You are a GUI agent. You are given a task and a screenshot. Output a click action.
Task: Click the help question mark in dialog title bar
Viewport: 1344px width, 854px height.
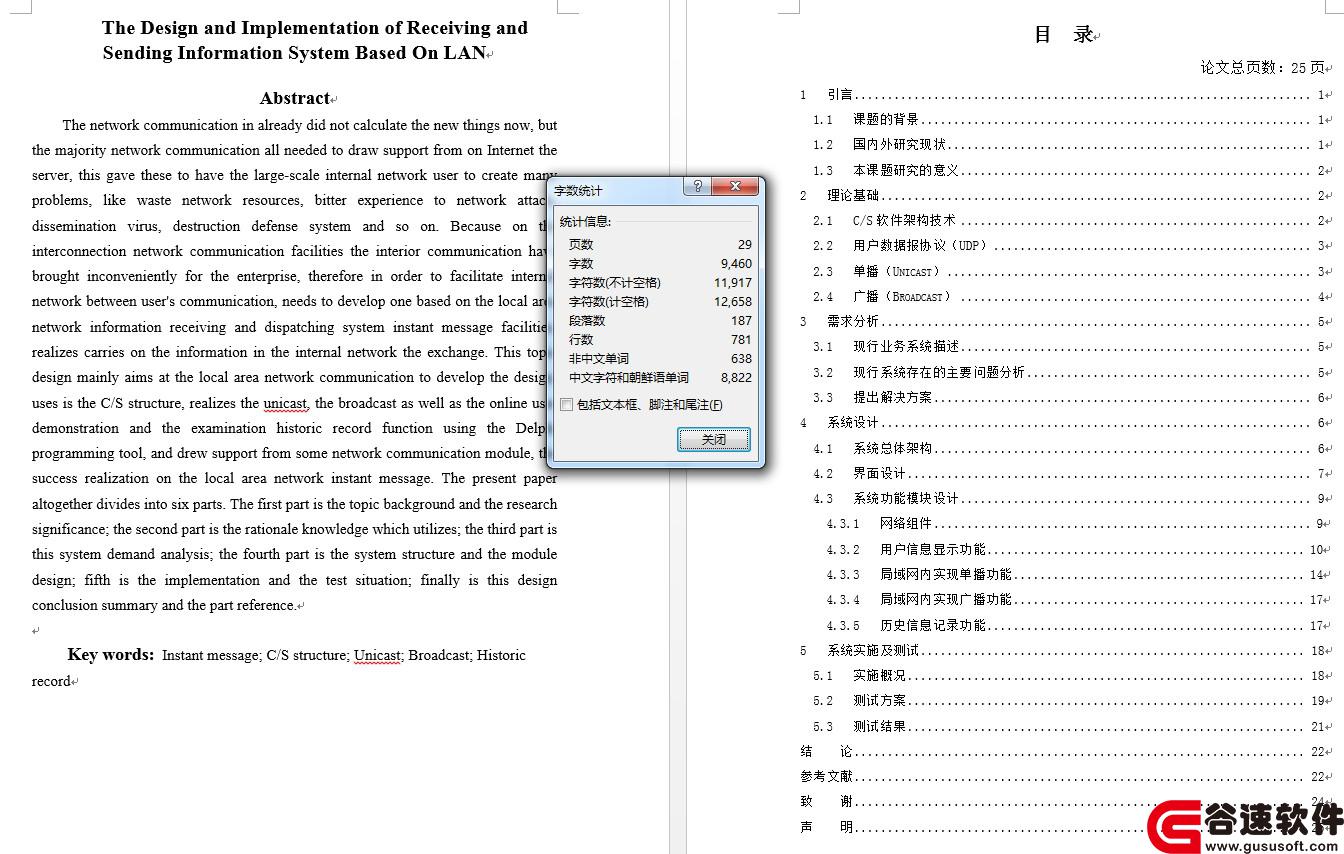point(698,187)
